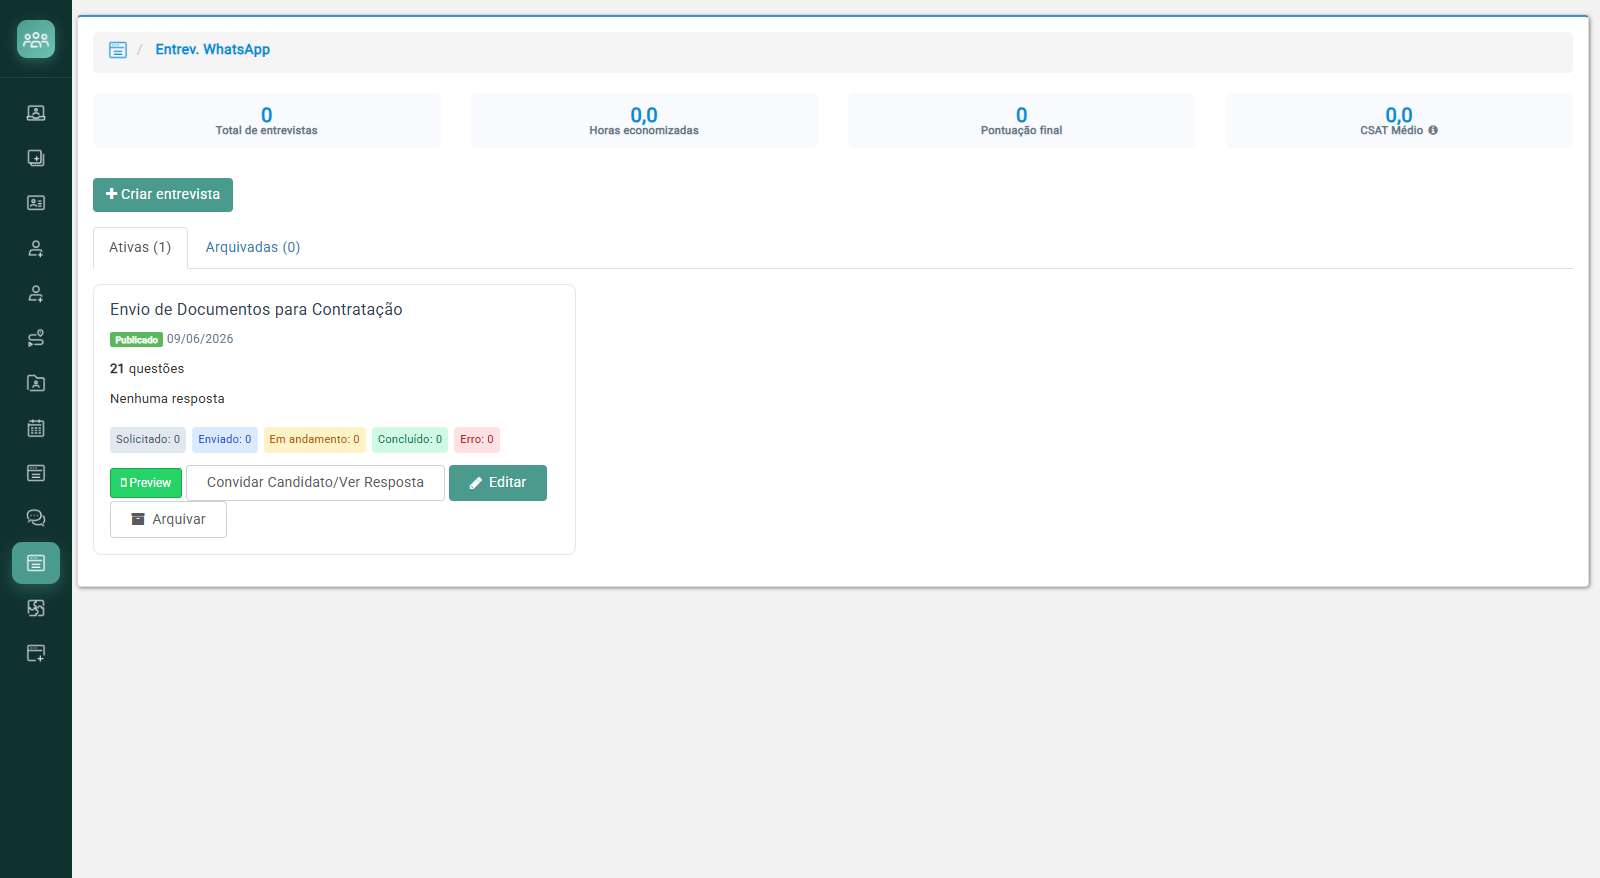
Task: Select the highlighted WhatsApp interview sidebar icon
Action: click(x=36, y=563)
